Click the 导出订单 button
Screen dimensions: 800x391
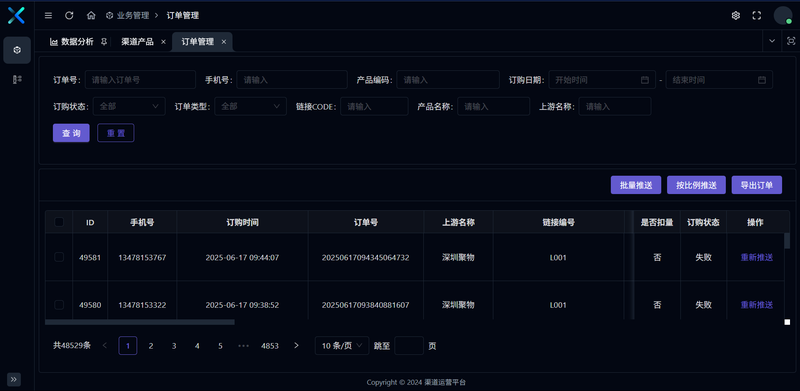tap(757, 185)
